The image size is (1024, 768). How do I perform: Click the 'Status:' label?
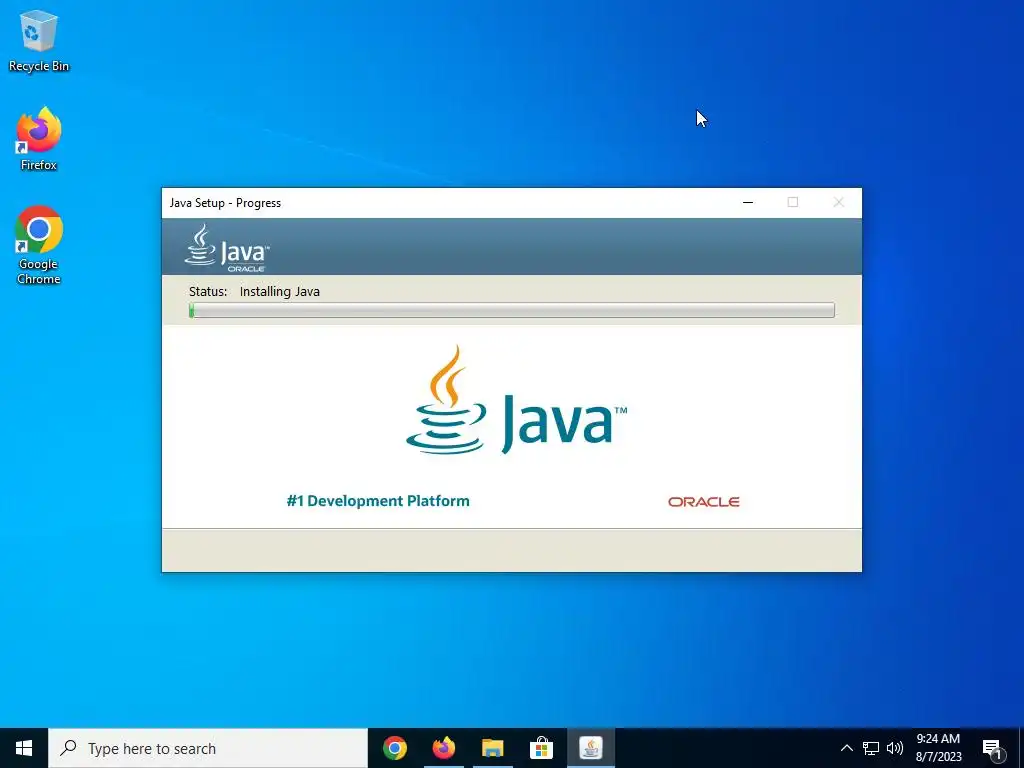coord(208,291)
